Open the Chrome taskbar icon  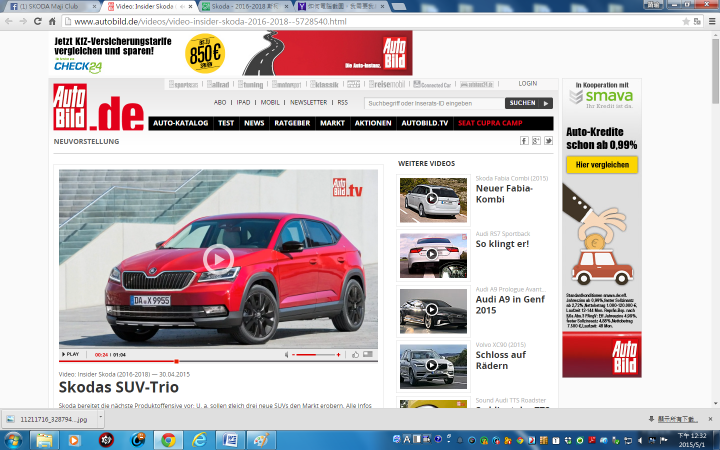168,440
